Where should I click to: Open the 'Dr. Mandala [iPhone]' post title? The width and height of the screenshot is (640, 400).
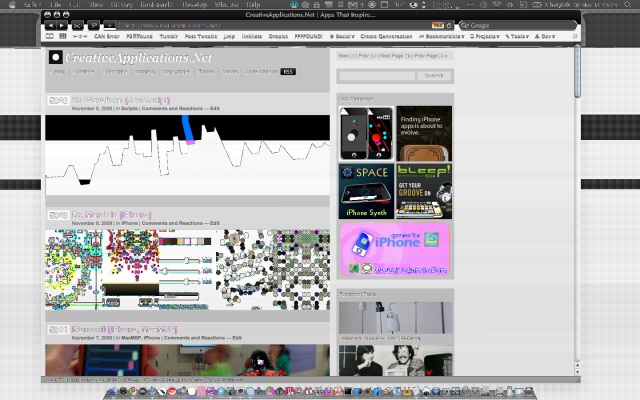[111, 215]
